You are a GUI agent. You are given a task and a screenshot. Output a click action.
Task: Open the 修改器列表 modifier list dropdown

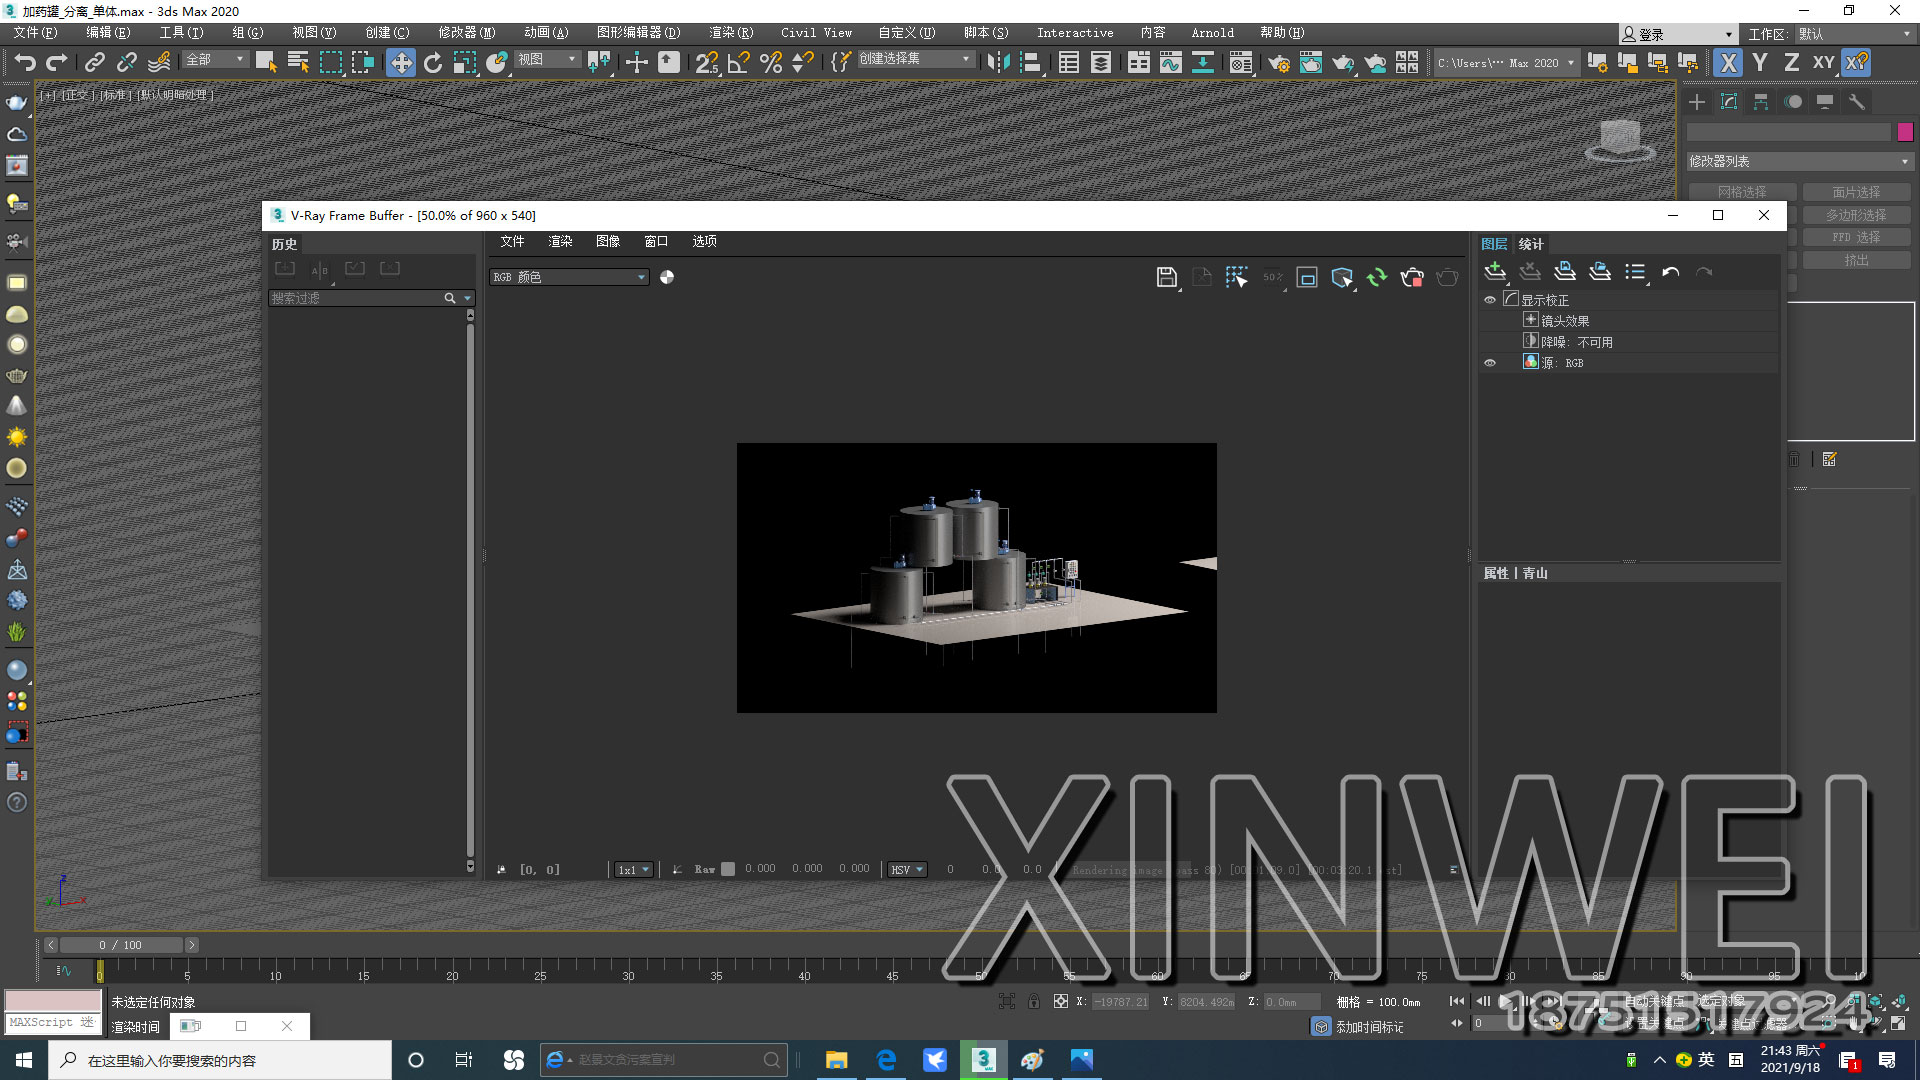[1799, 161]
